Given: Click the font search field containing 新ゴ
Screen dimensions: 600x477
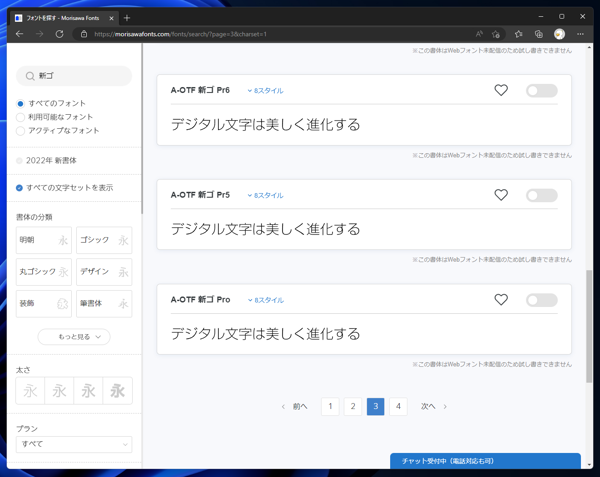Looking at the screenshot, I should tap(74, 76).
